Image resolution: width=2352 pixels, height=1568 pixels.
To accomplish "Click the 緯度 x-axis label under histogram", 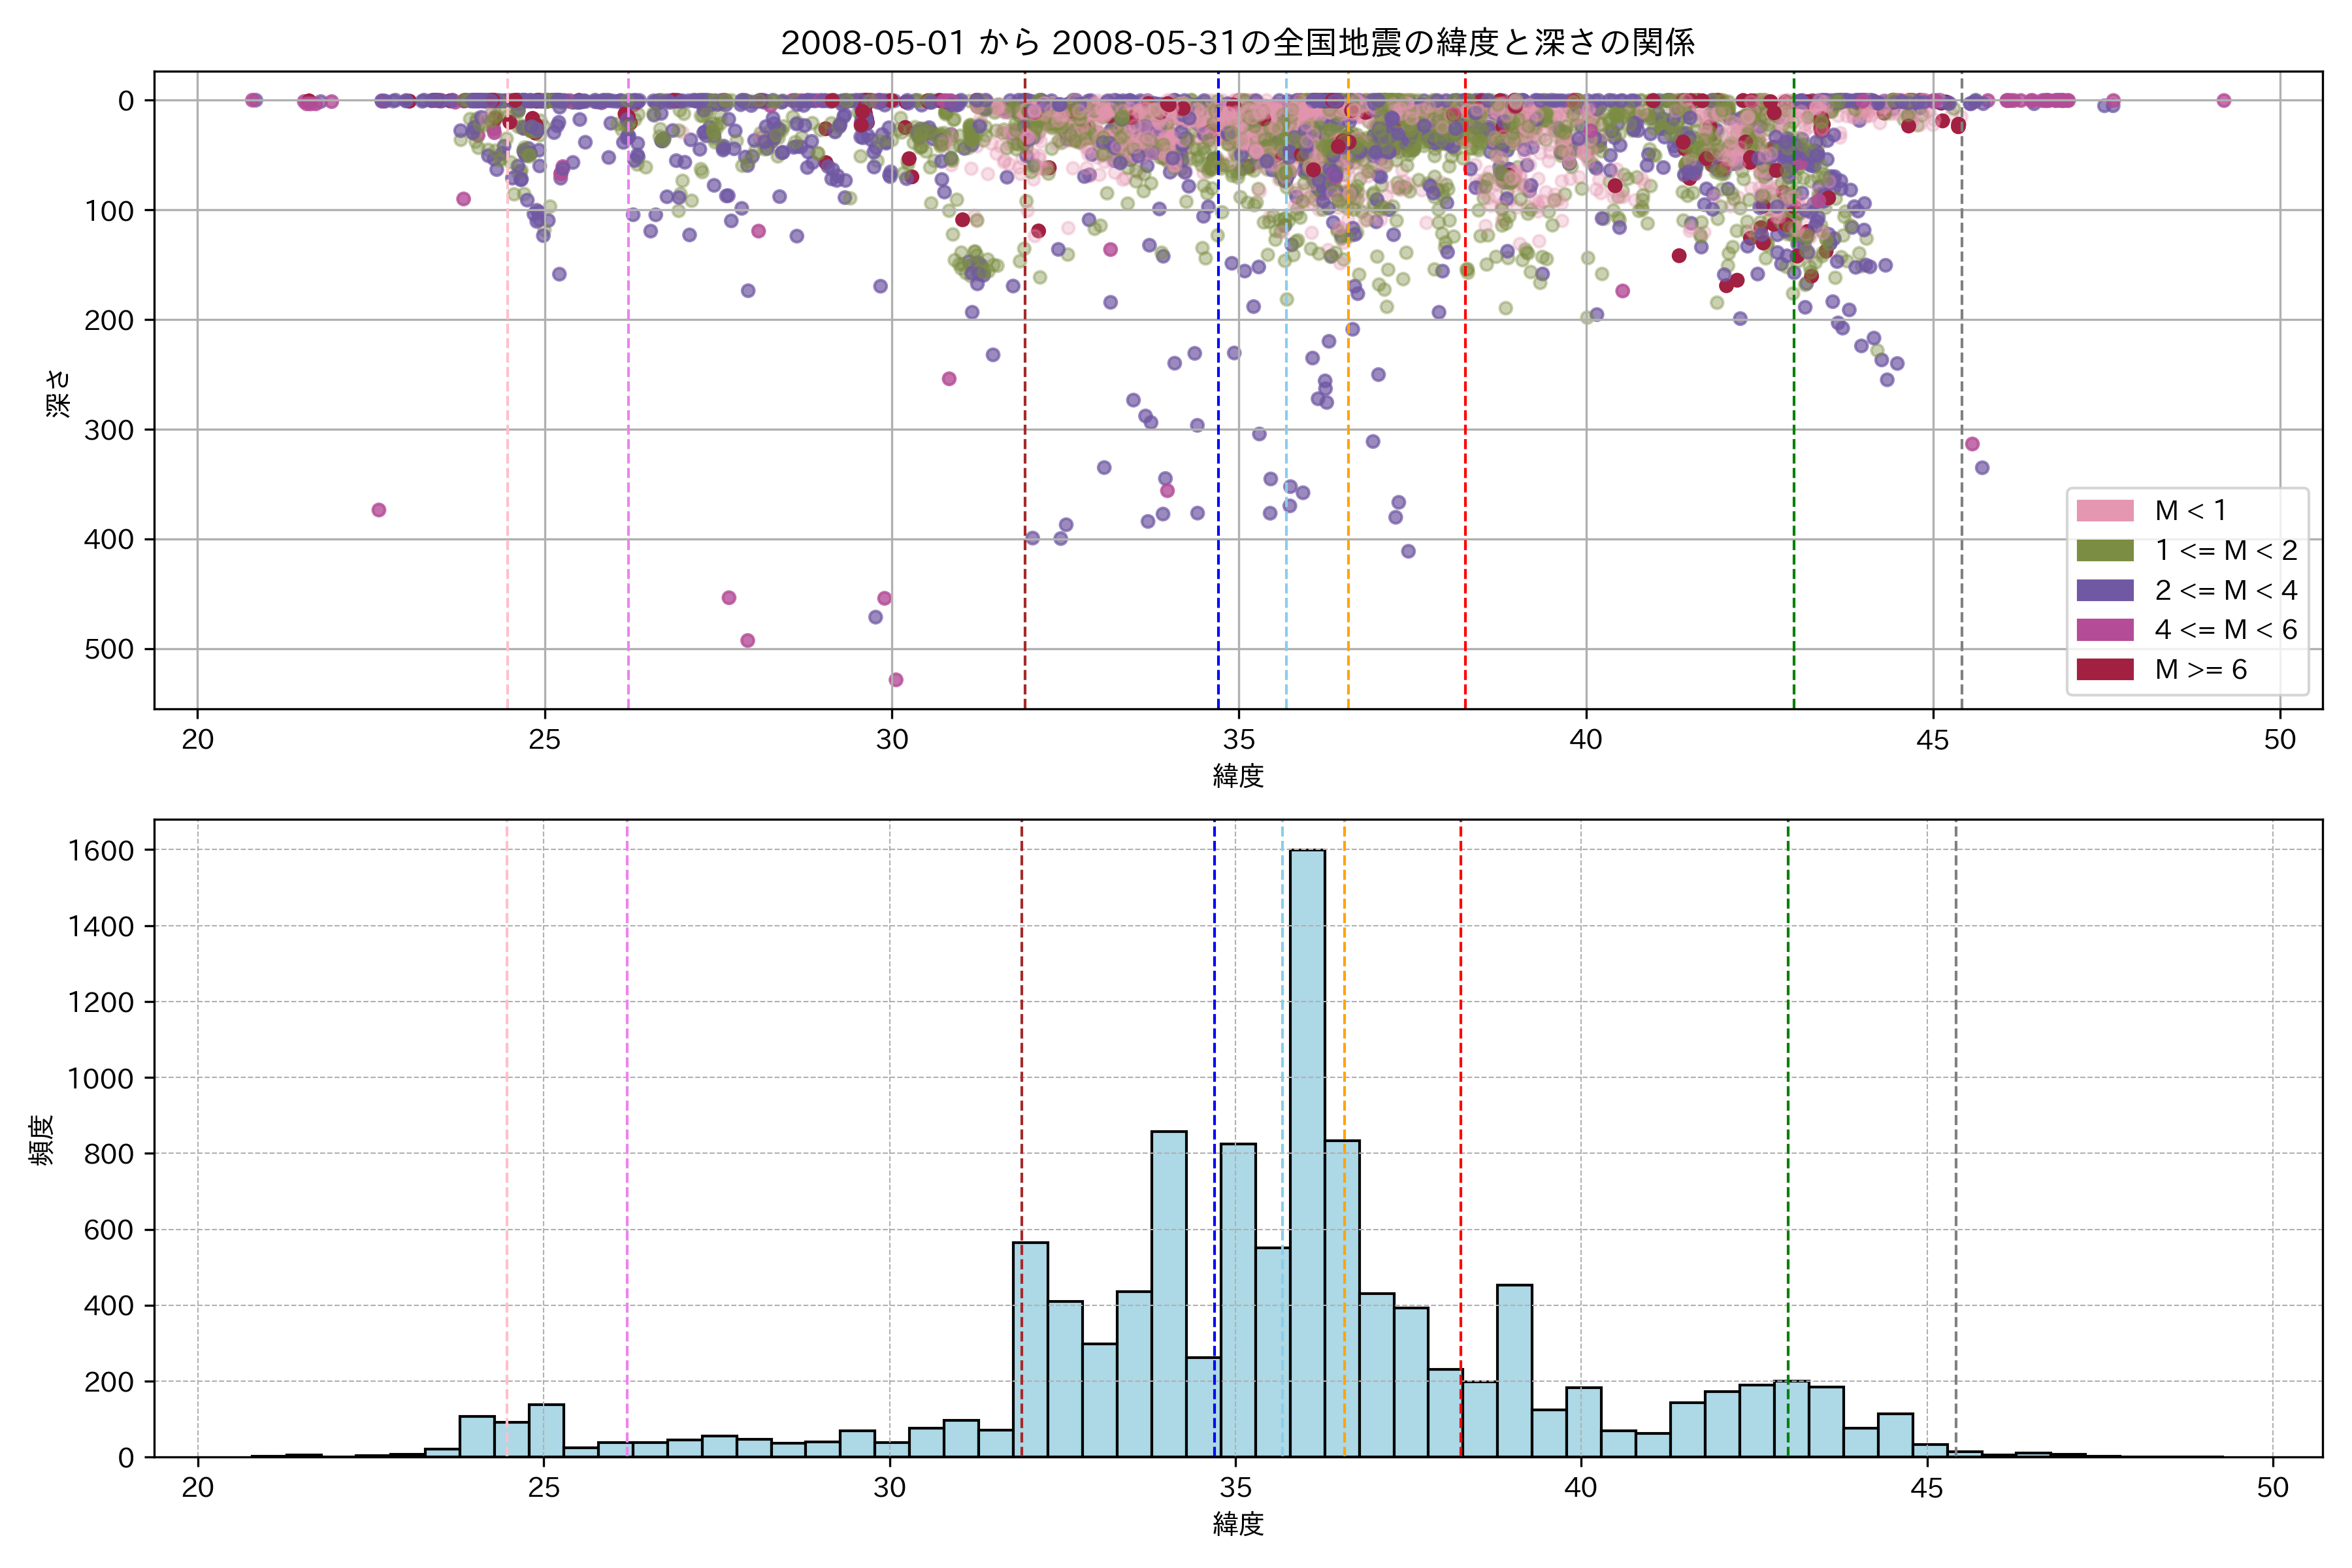I will tap(1238, 1524).
